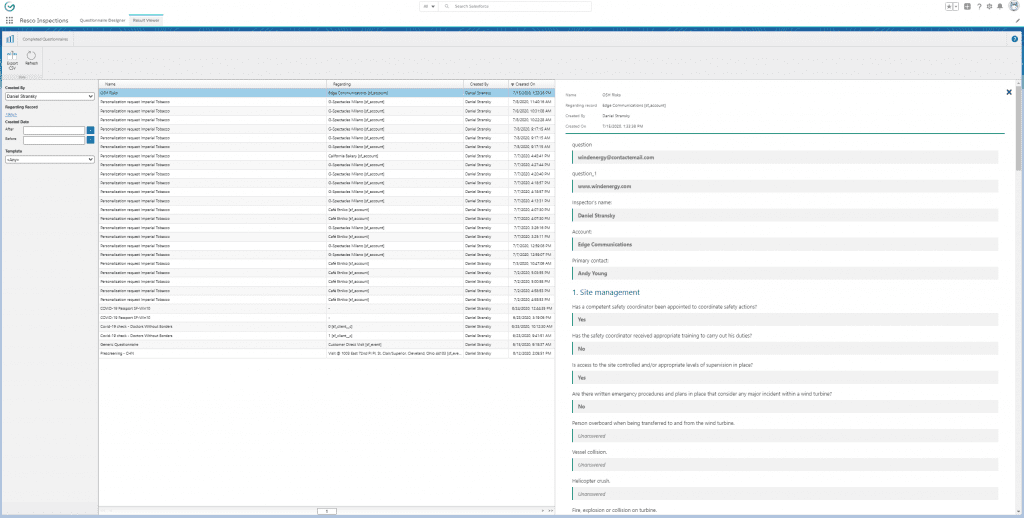Click the Before date input field

(x=54, y=140)
